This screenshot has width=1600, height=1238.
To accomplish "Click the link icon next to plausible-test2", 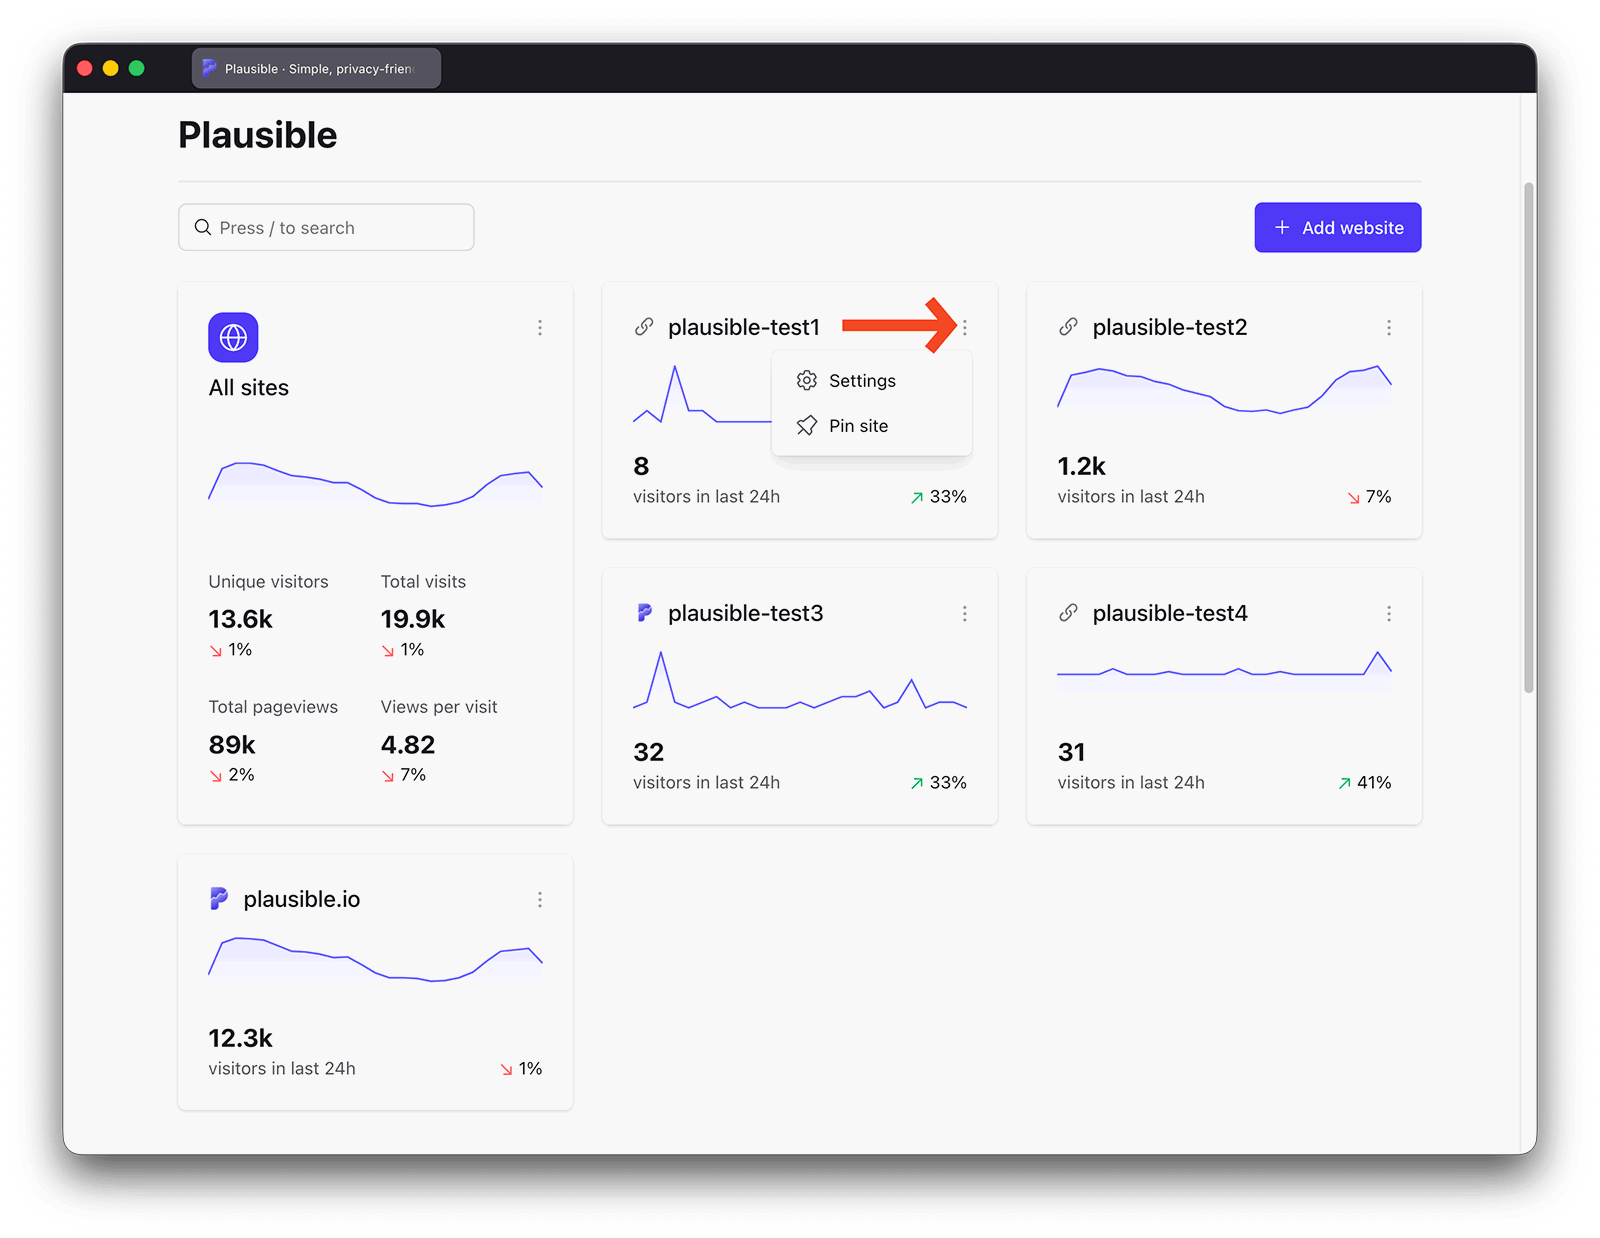I will [1068, 326].
